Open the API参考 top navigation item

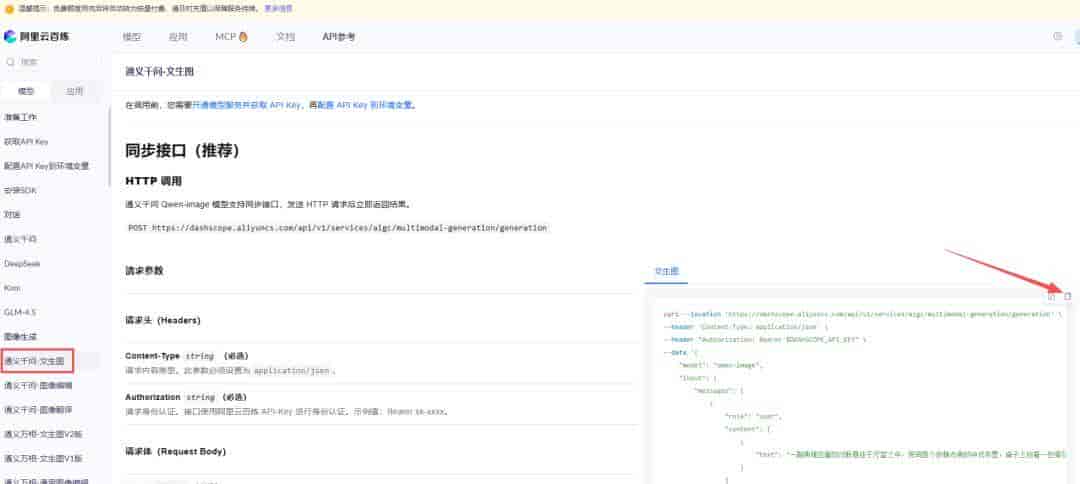(339, 37)
